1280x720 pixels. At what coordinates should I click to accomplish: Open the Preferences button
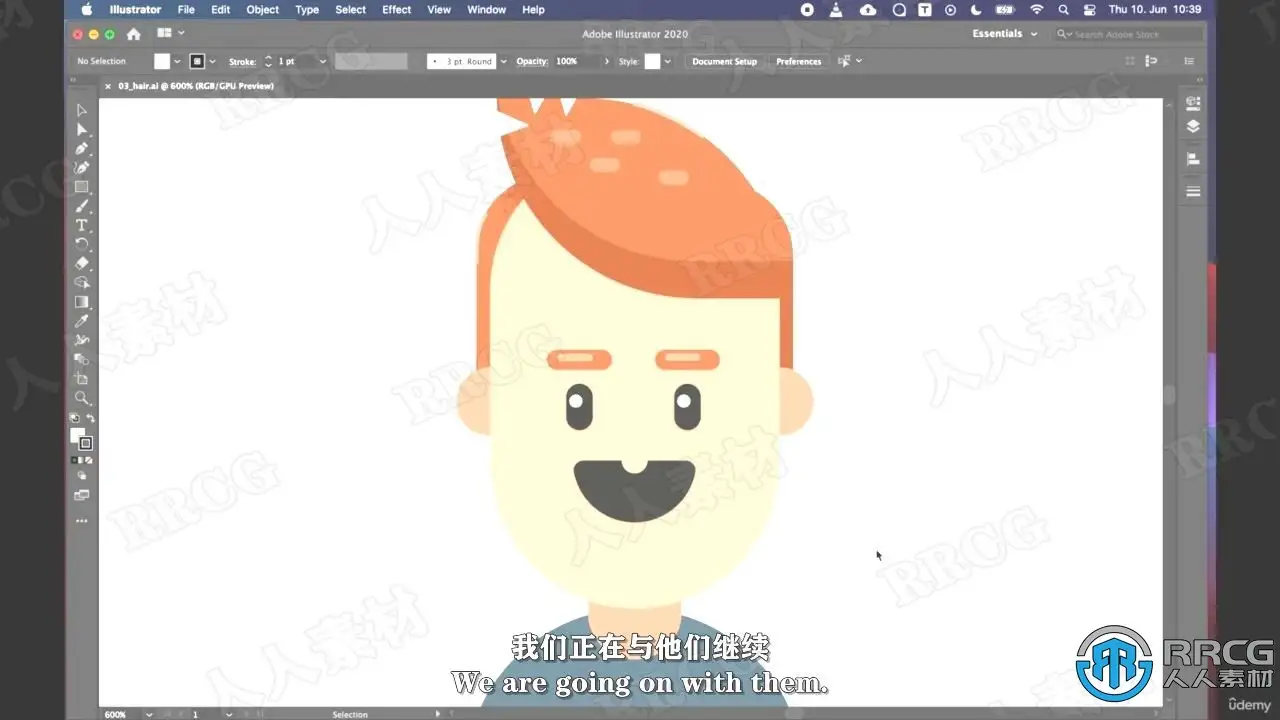(799, 61)
